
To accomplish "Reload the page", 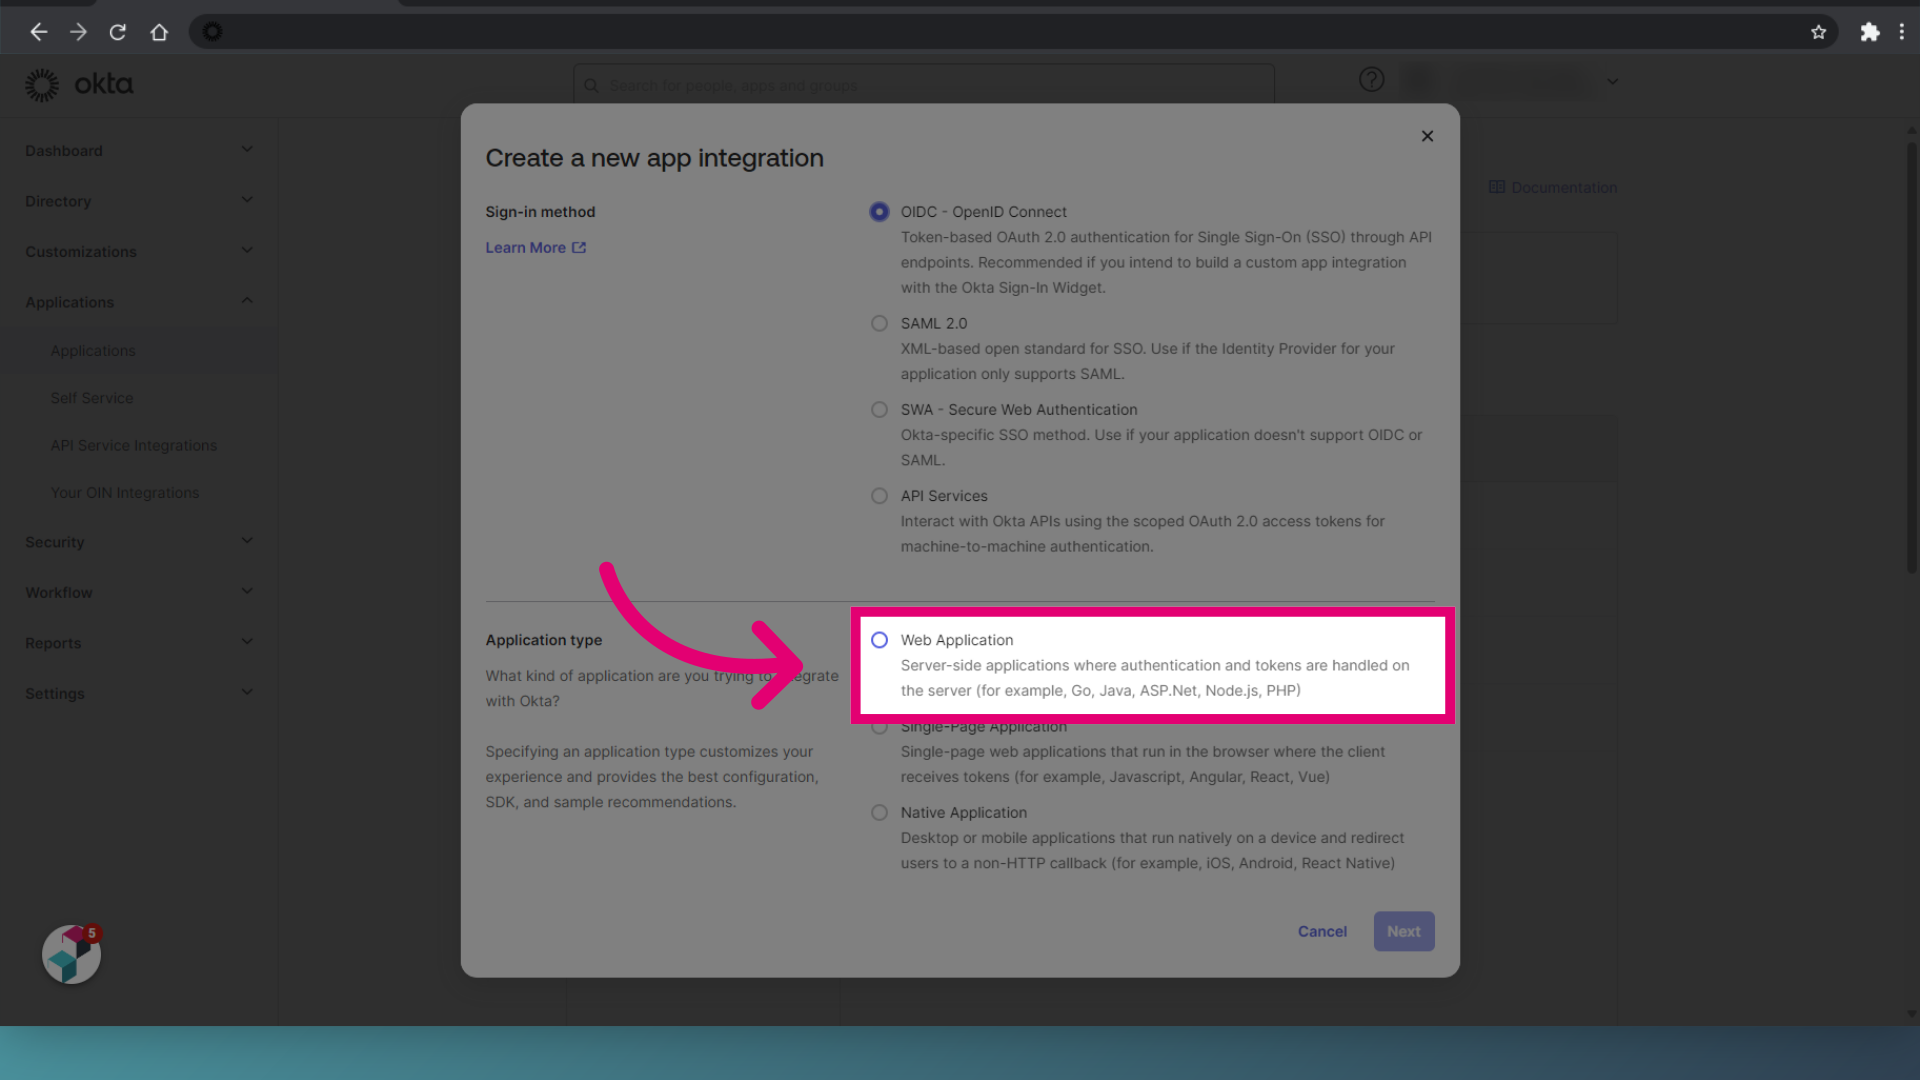I will tap(118, 32).
